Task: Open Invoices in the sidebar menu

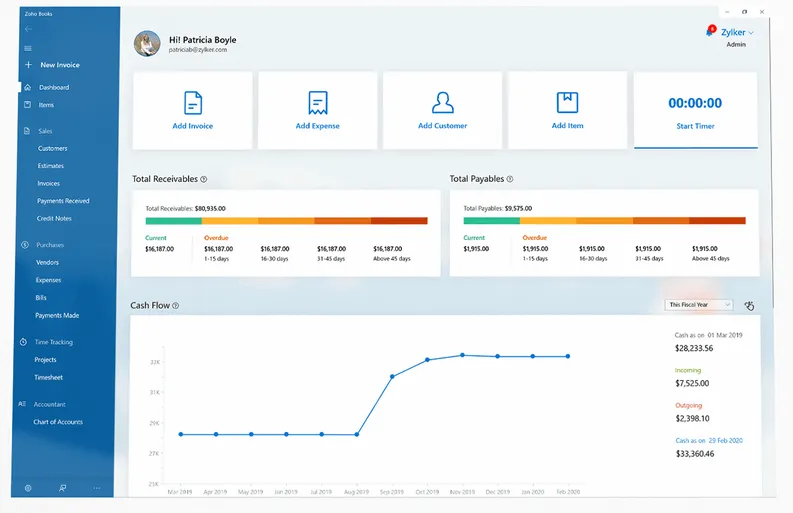Action: (49, 183)
